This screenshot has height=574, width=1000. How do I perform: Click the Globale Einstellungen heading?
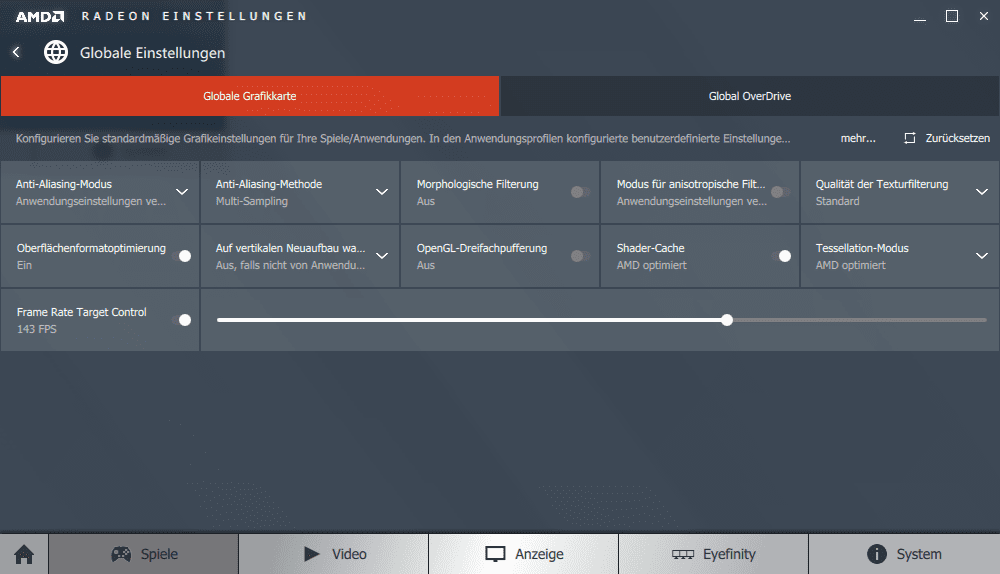click(x=152, y=53)
